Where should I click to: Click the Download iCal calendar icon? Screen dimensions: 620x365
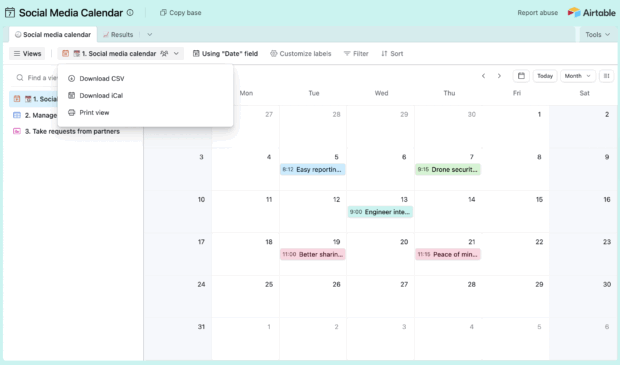click(x=71, y=95)
